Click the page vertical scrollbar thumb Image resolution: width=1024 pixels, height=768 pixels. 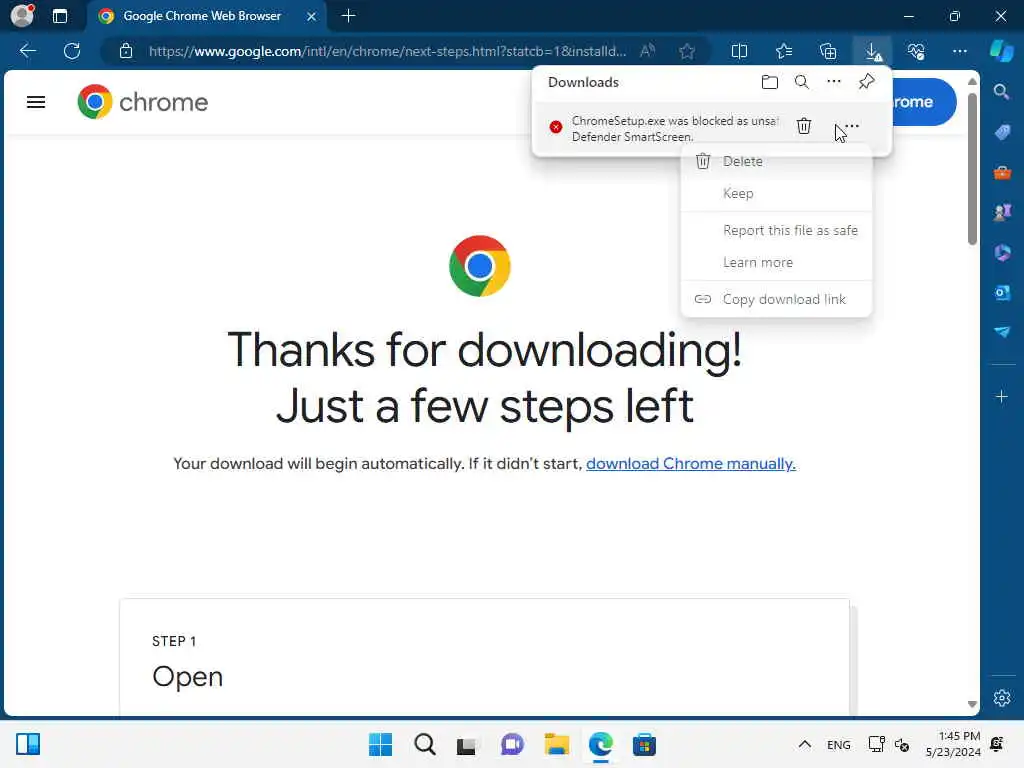pyautogui.click(x=972, y=168)
